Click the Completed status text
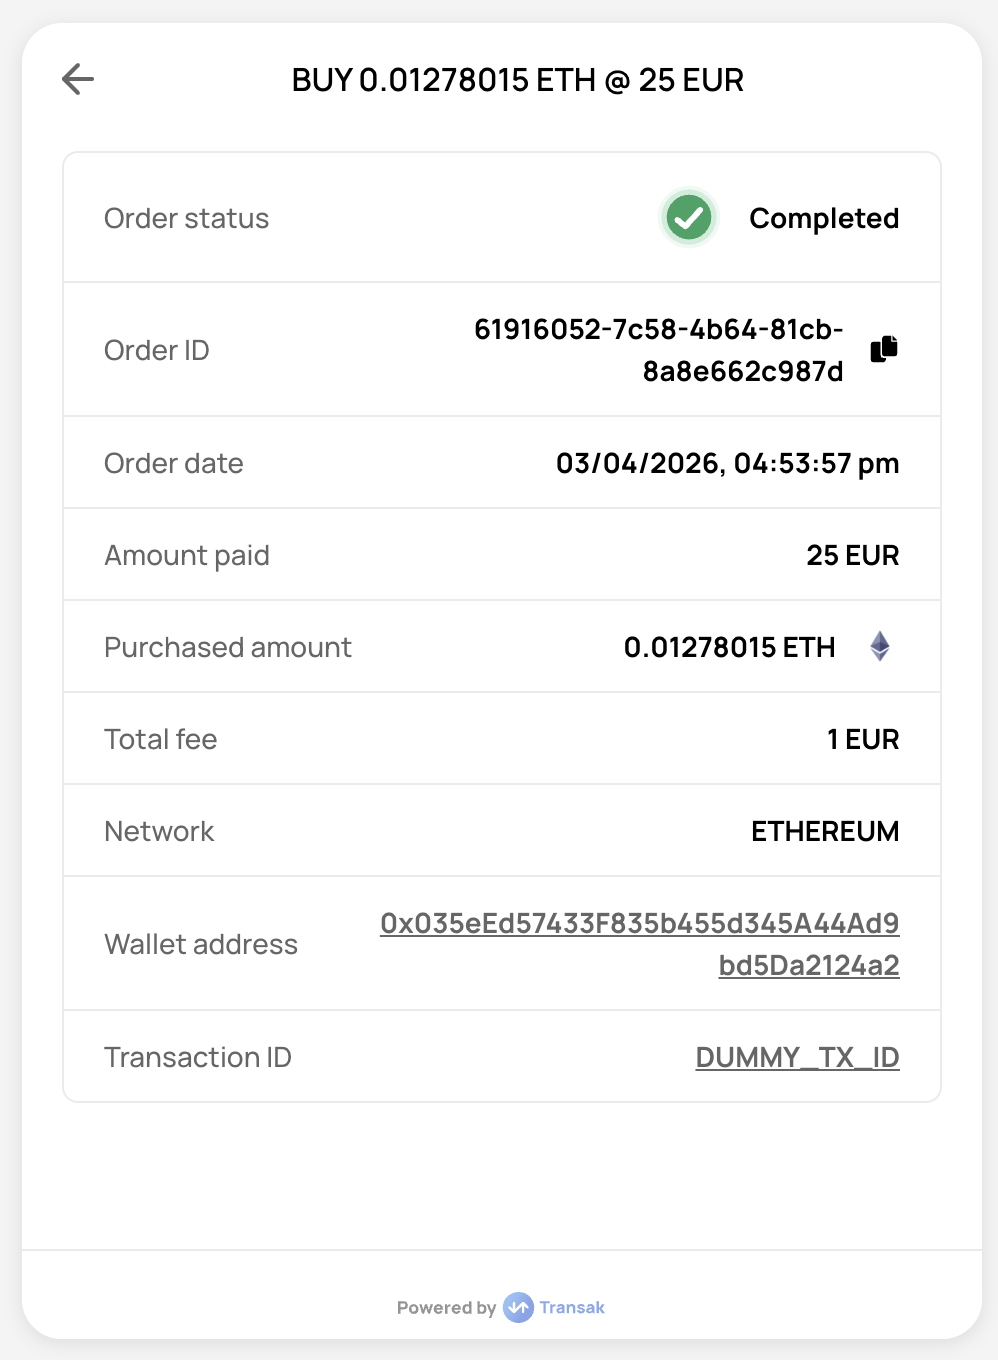The height and width of the screenshot is (1360, 998). 824,218
